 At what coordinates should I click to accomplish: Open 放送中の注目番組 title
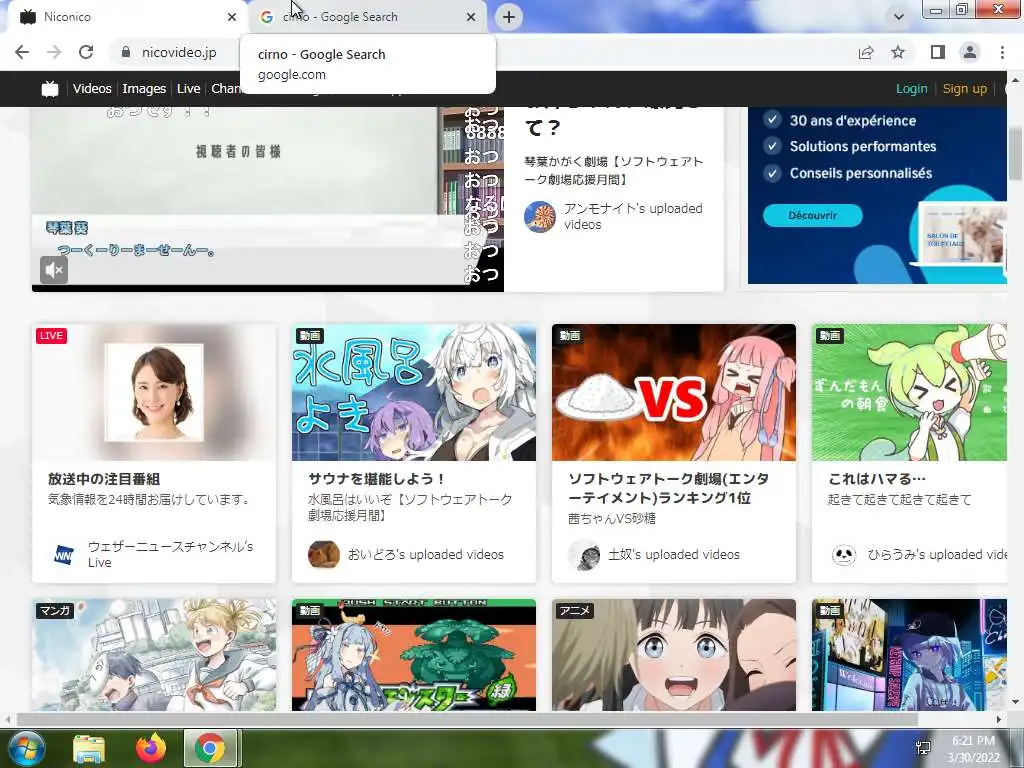click(104, 479)
